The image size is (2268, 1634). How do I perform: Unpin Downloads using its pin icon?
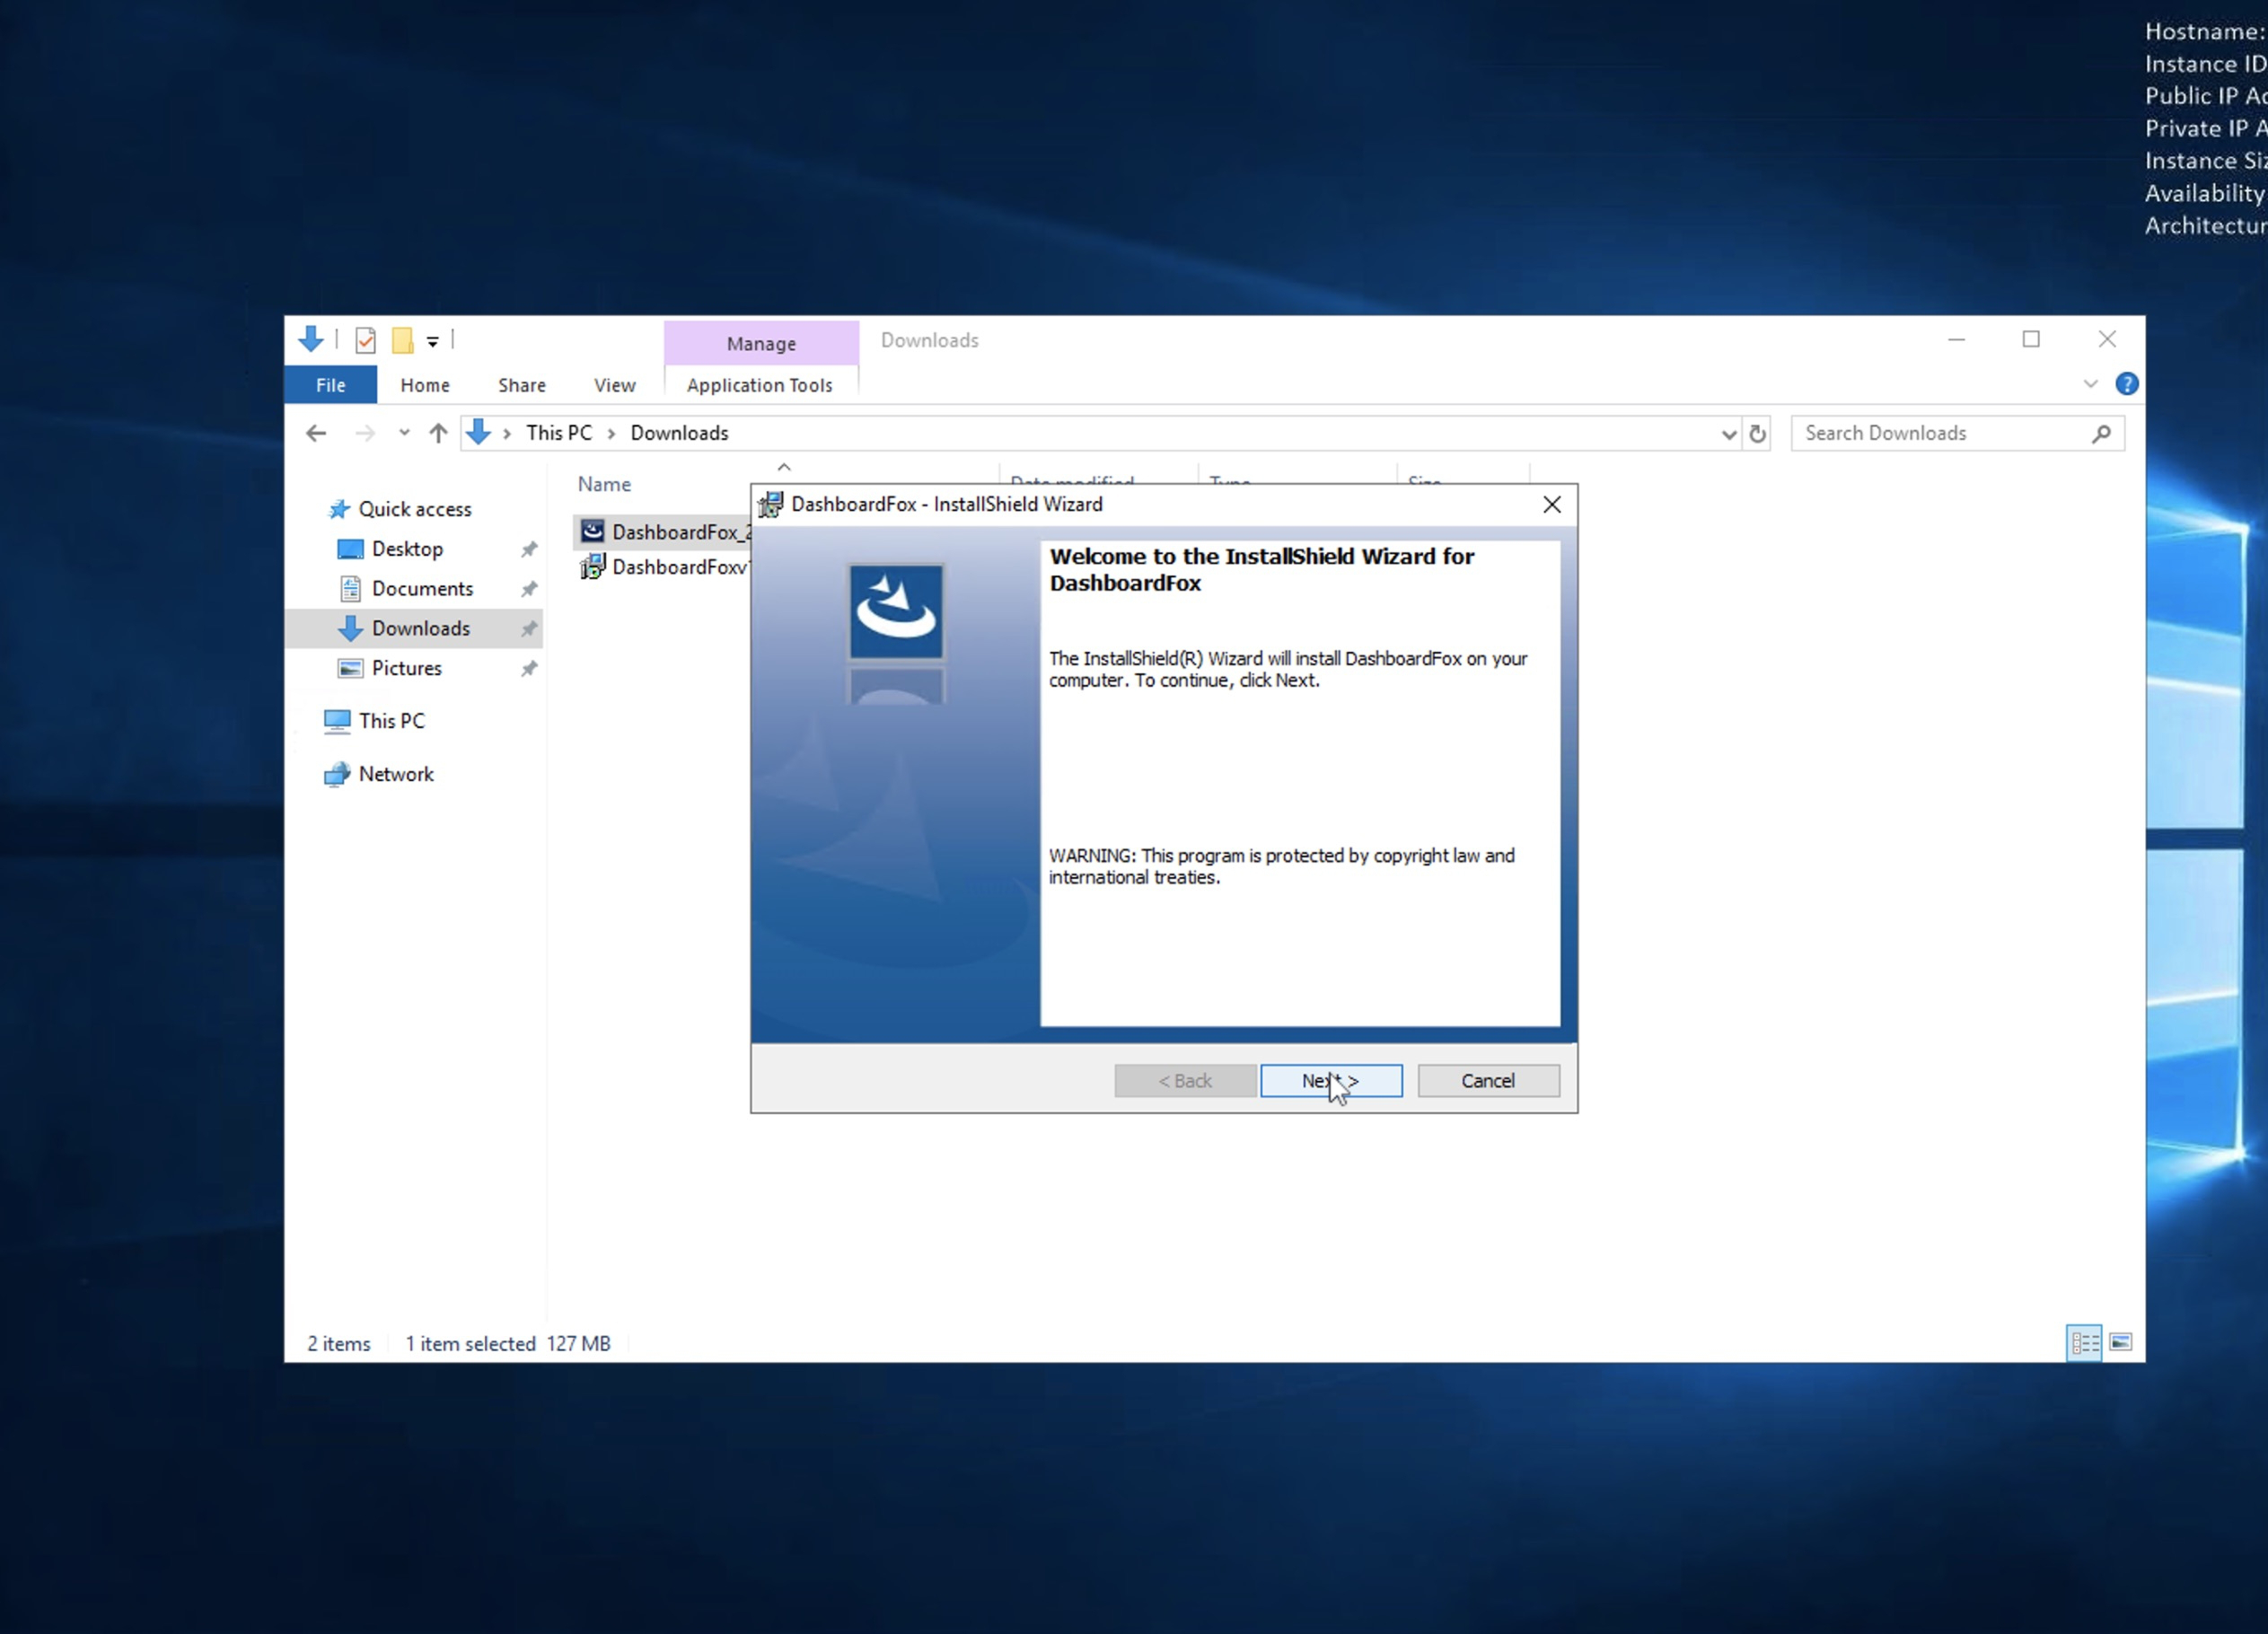(x=529, y=629)
